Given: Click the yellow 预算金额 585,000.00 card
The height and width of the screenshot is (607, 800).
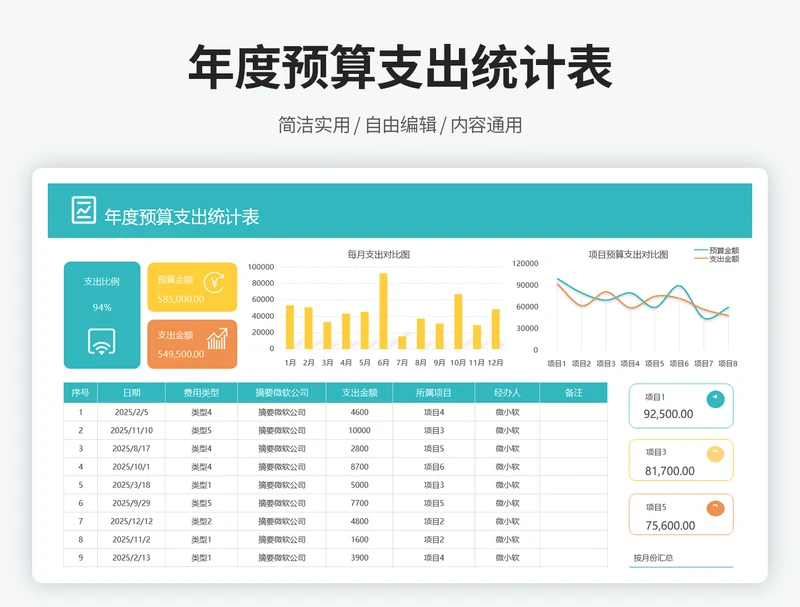Looking at the screenshot, I should tap(192, 287).
